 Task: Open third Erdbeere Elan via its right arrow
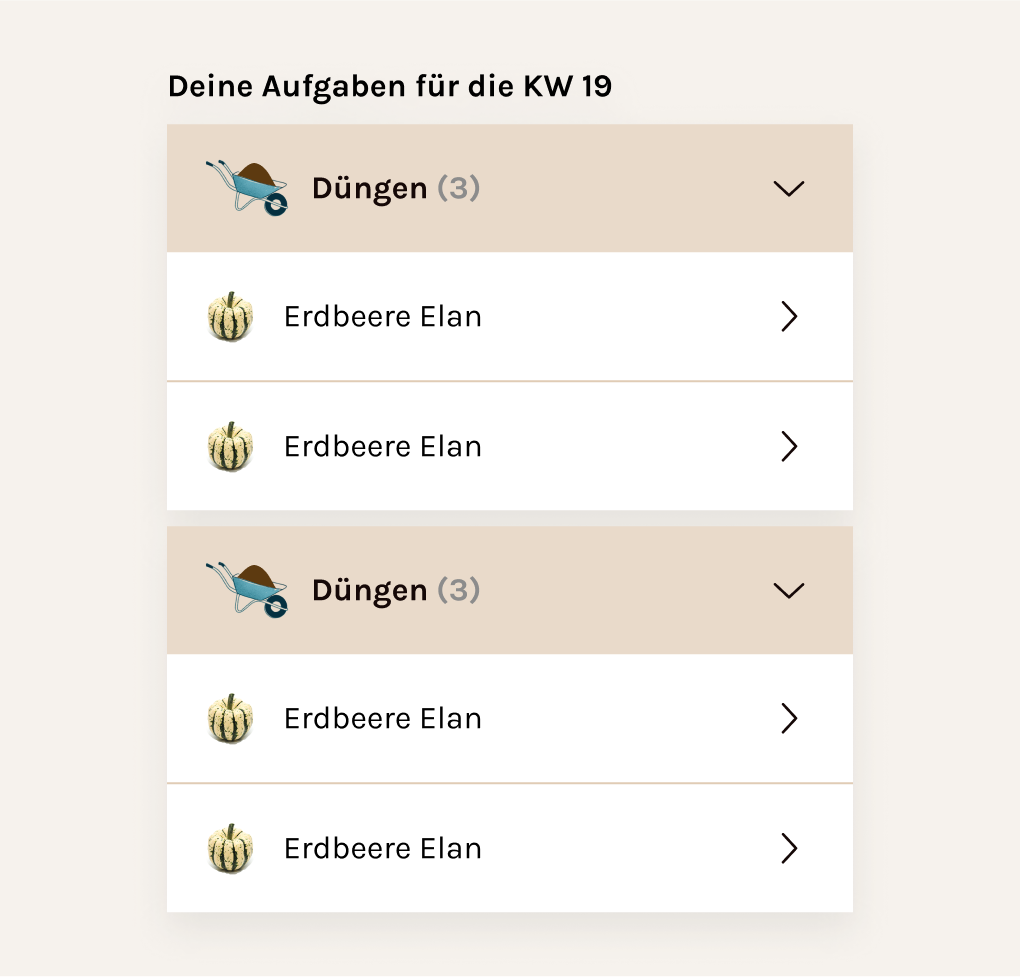click(789, 718)
